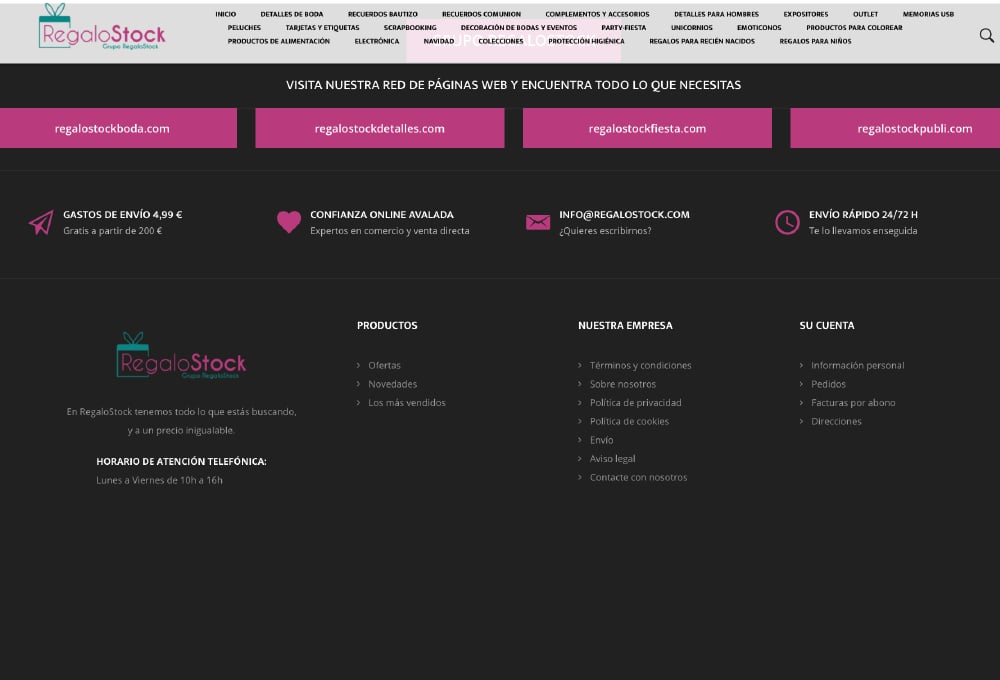The image size is (1000, 680).
Task: Open the Ofertas footer link
Action: pos(384,365)
